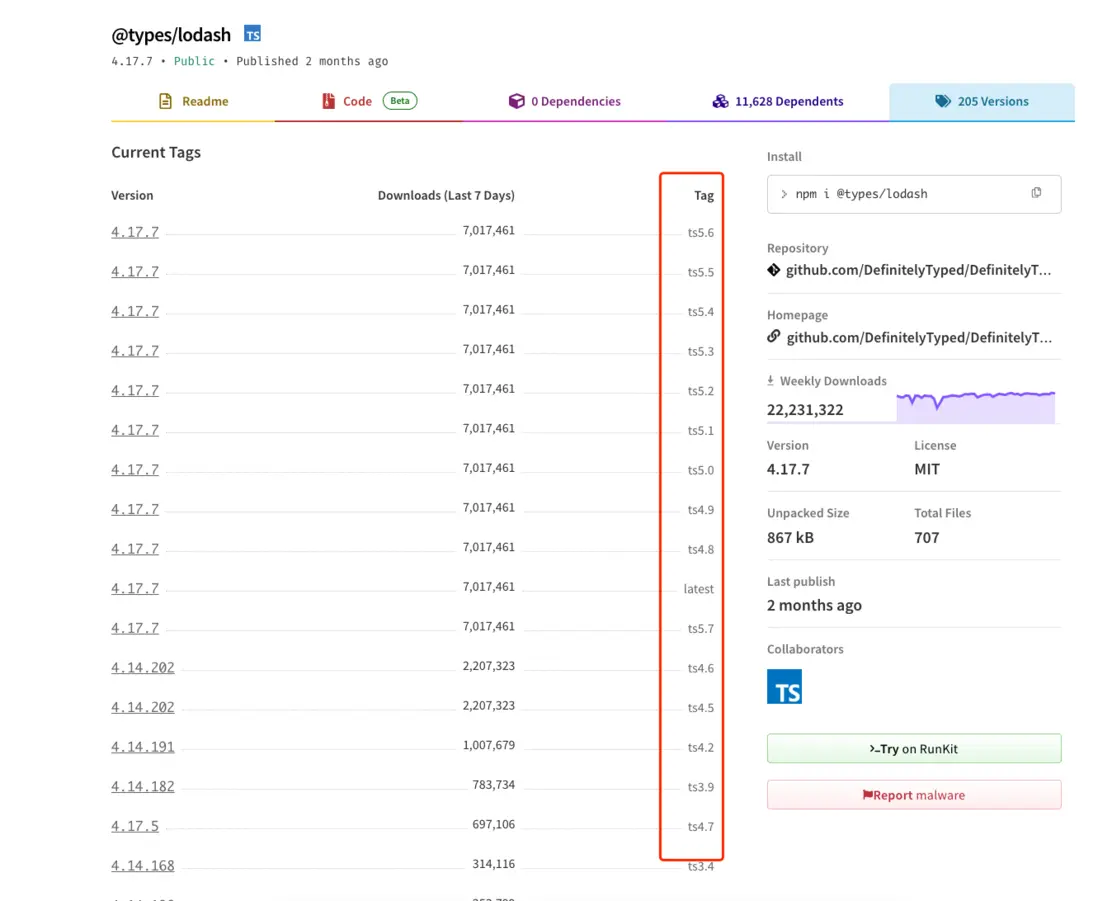Open version 4.14.182 tagged ts3.9

click(x=142, y=787)
